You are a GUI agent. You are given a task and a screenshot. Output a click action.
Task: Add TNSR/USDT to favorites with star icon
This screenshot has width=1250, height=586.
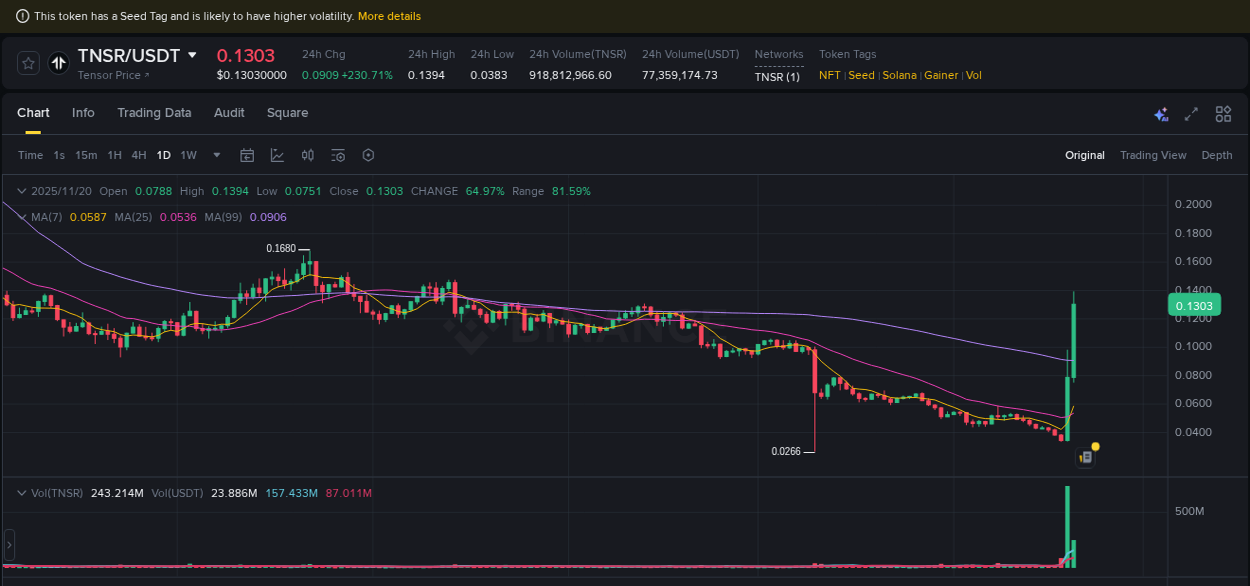(x=27, y=62)
